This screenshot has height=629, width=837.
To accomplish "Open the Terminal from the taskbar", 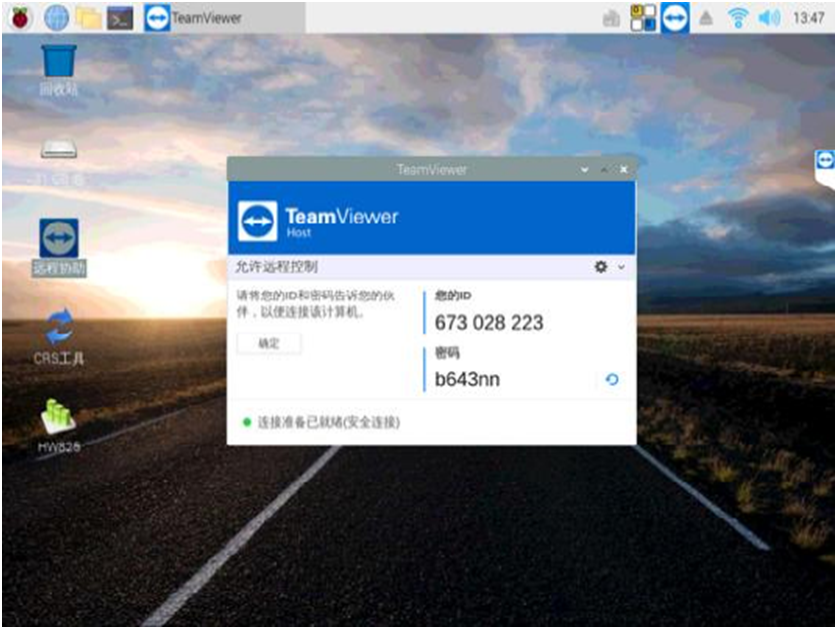I will click(x=120, y=17).
